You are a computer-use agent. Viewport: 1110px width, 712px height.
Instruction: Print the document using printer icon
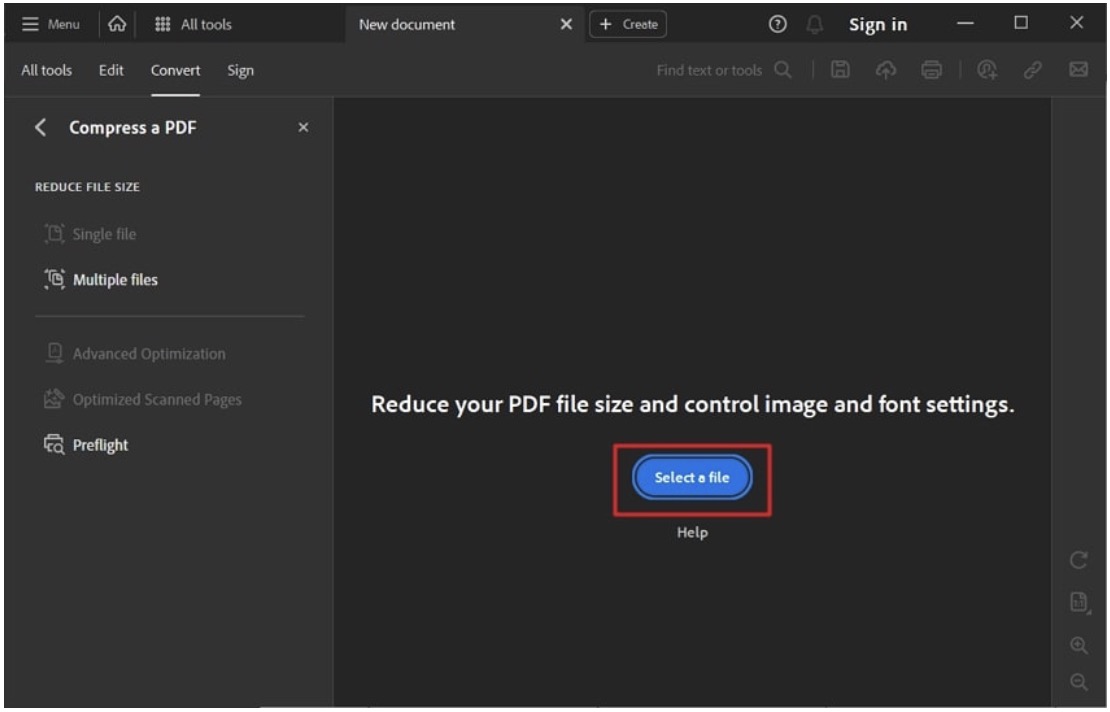(x=932, y=70)
